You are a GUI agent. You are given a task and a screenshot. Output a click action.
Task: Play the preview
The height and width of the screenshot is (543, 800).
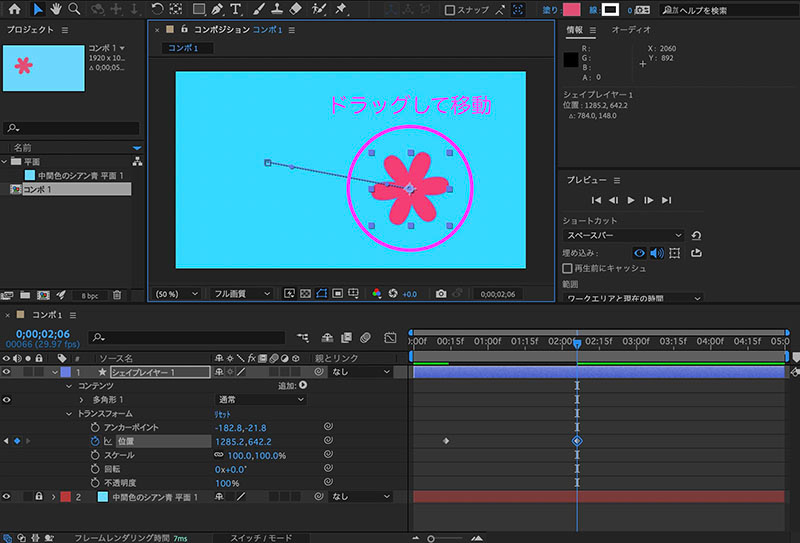point(631,200)
